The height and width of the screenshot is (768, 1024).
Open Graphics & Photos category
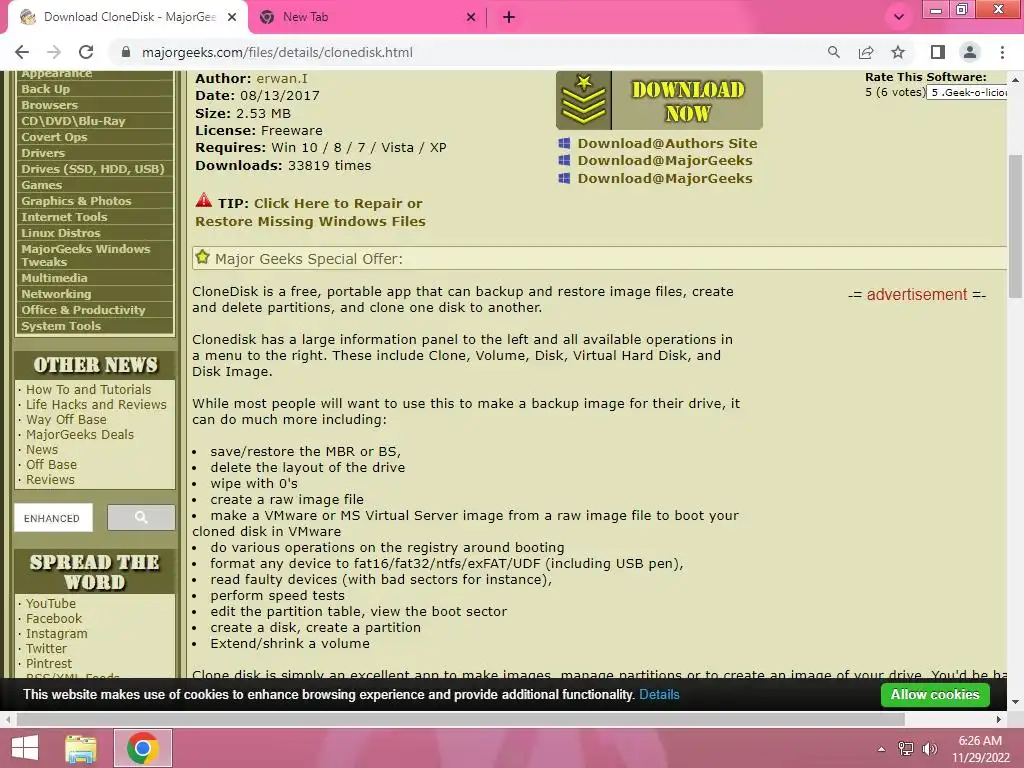(95, 201)
